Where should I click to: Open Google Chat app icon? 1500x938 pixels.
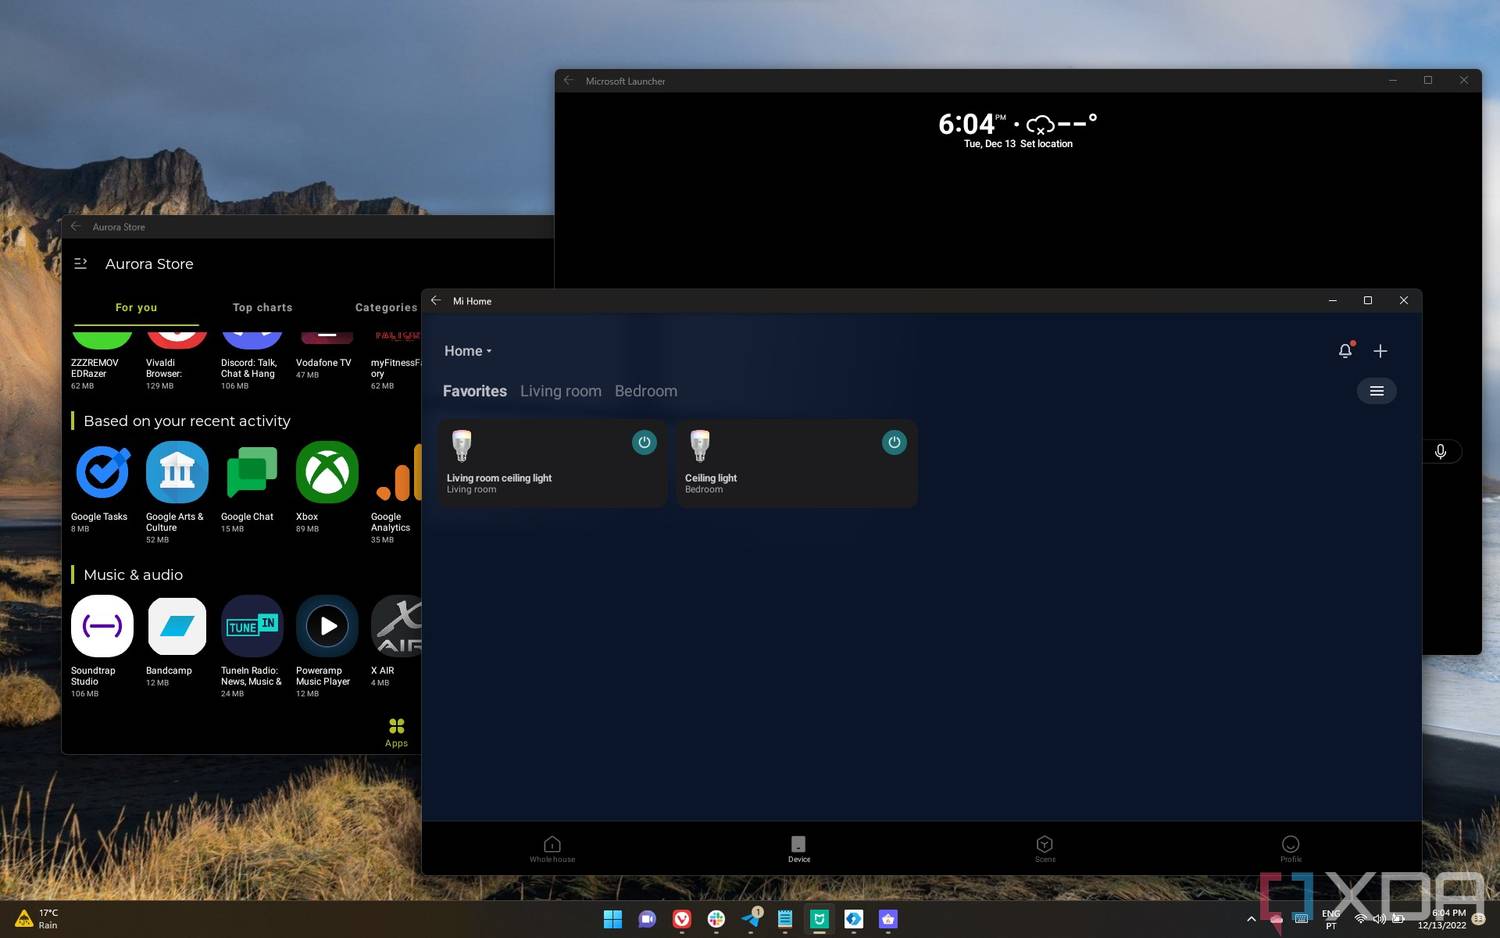[x=252, y=472]
